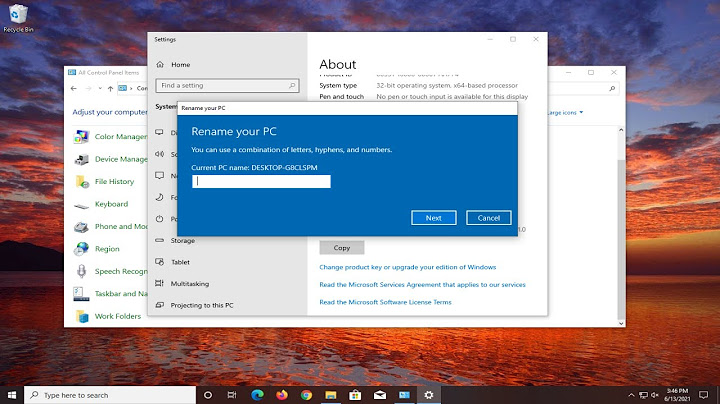Open Taskbar and Navigation in Control Panel
The height and width of the screenshot is (404, 720).
121,294
